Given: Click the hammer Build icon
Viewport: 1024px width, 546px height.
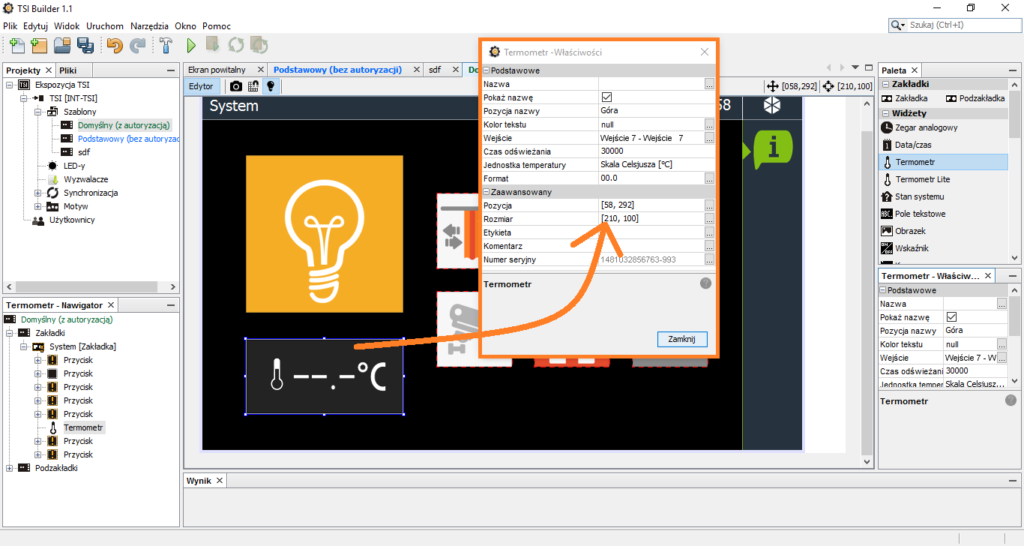Looking at the screenshot, I should 166,45.
